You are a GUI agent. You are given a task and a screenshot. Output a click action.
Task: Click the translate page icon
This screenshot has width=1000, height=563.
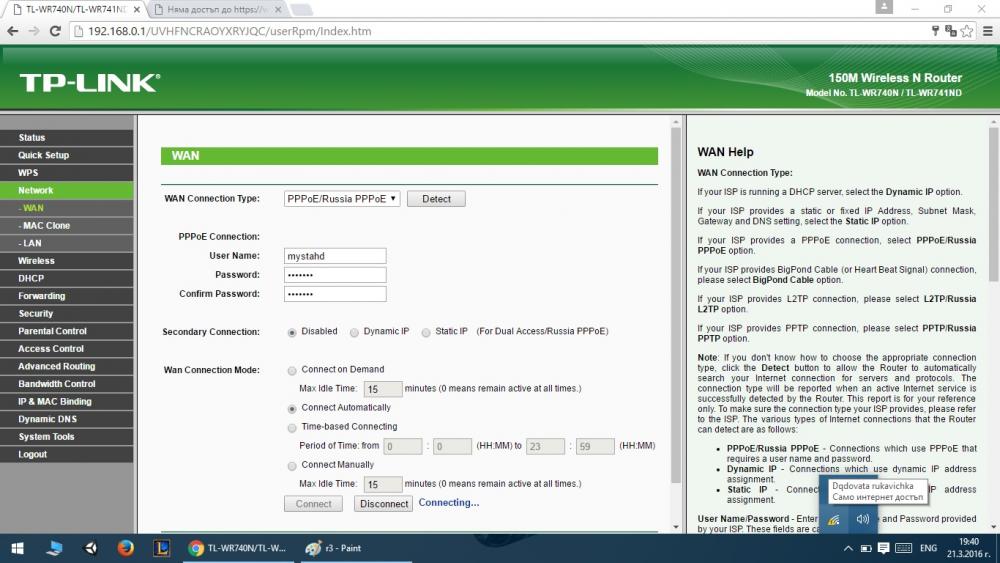(951, 31)
